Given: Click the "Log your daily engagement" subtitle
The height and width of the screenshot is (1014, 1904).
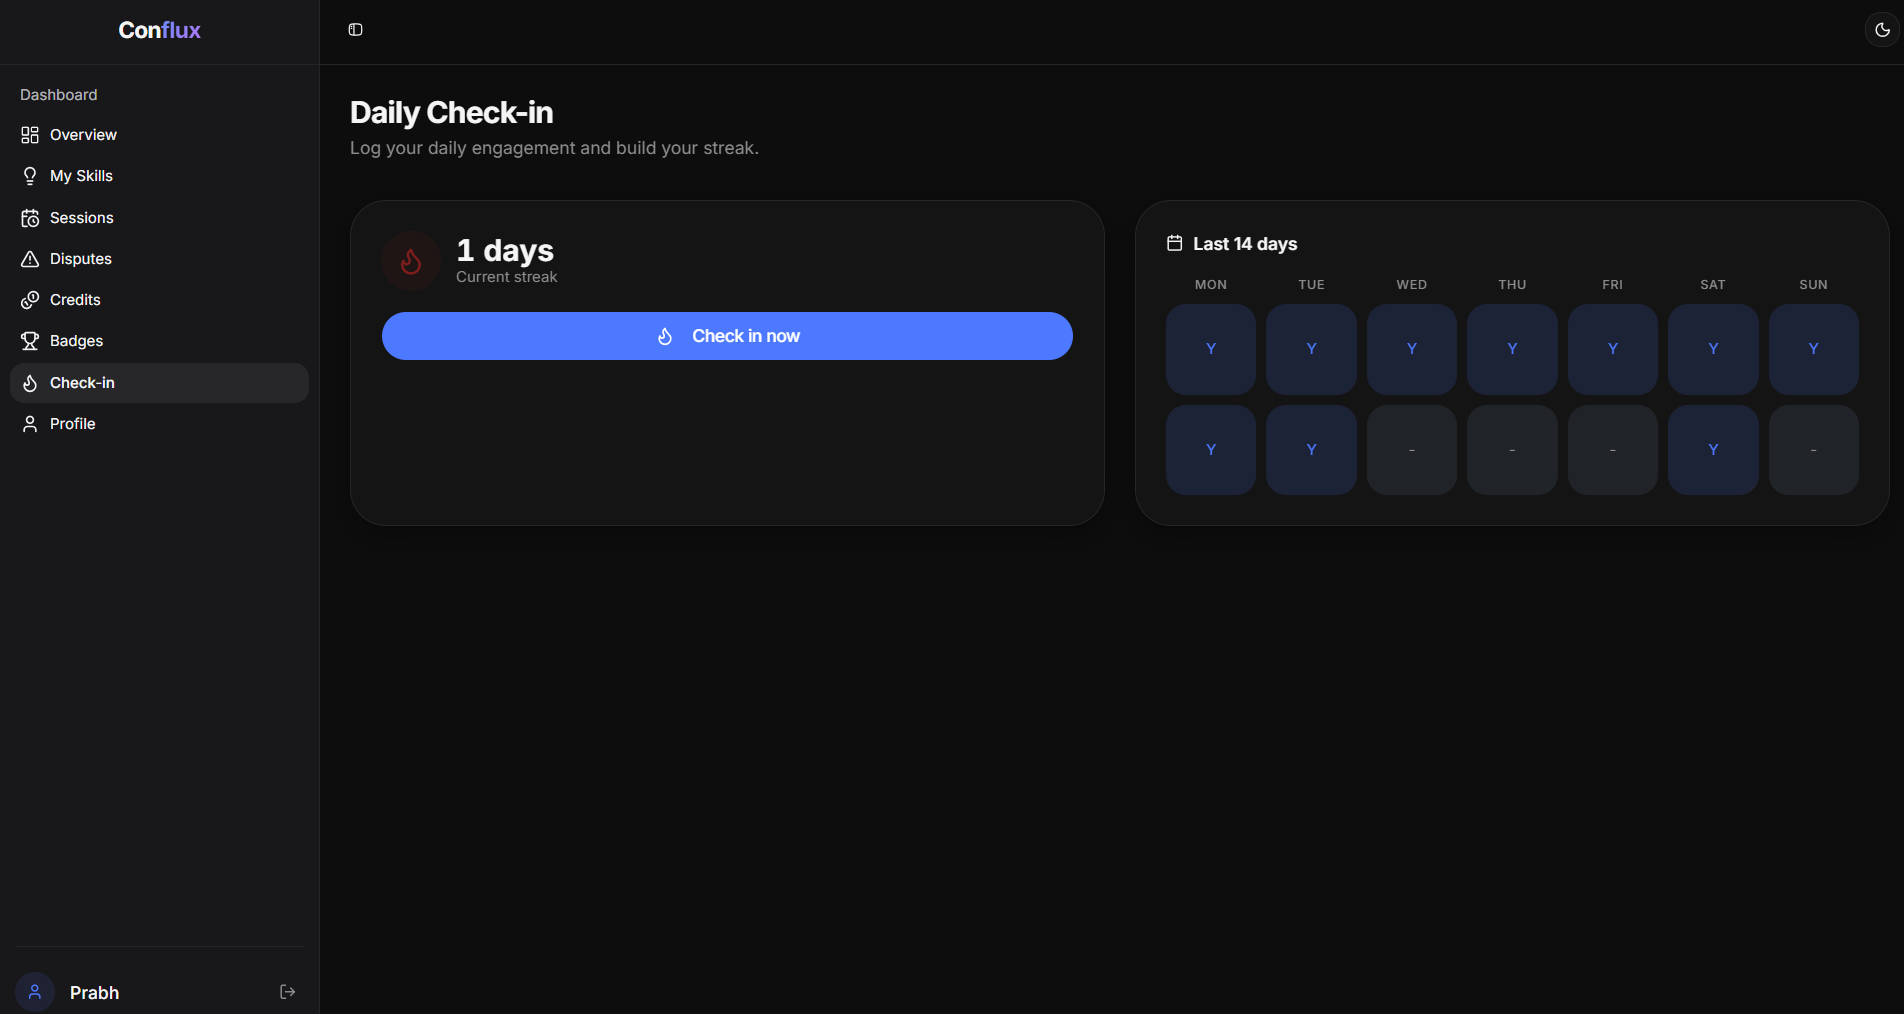Looking at the screenshot, I should point(554,148).
